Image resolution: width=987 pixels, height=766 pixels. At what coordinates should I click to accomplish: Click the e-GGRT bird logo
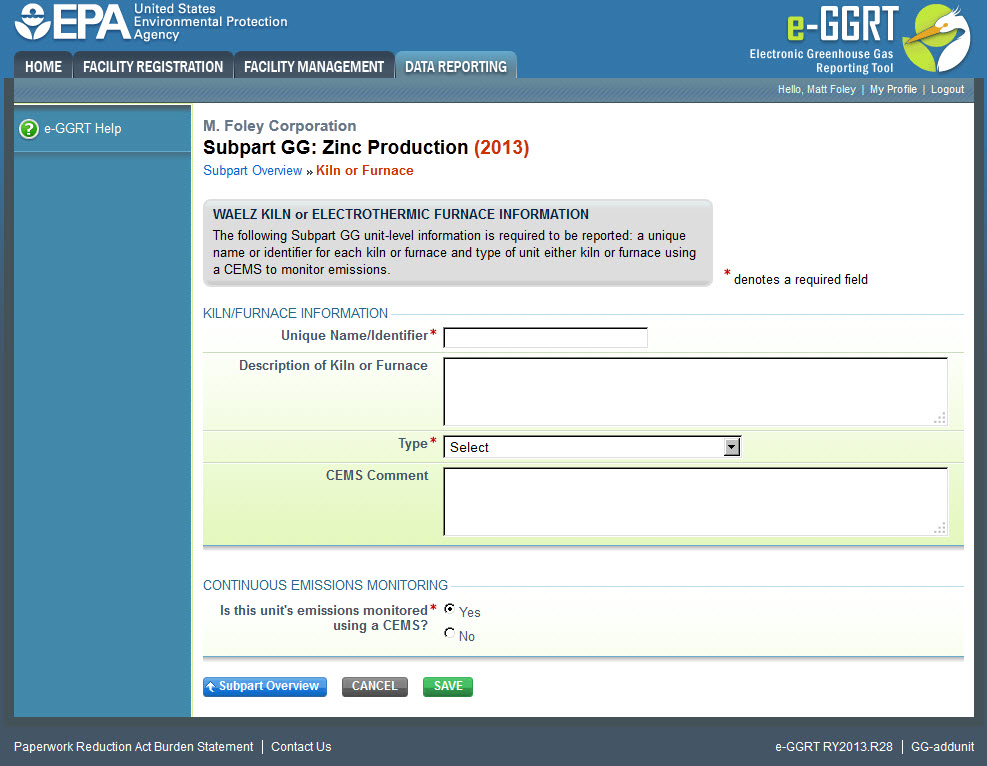pos(936,38)
